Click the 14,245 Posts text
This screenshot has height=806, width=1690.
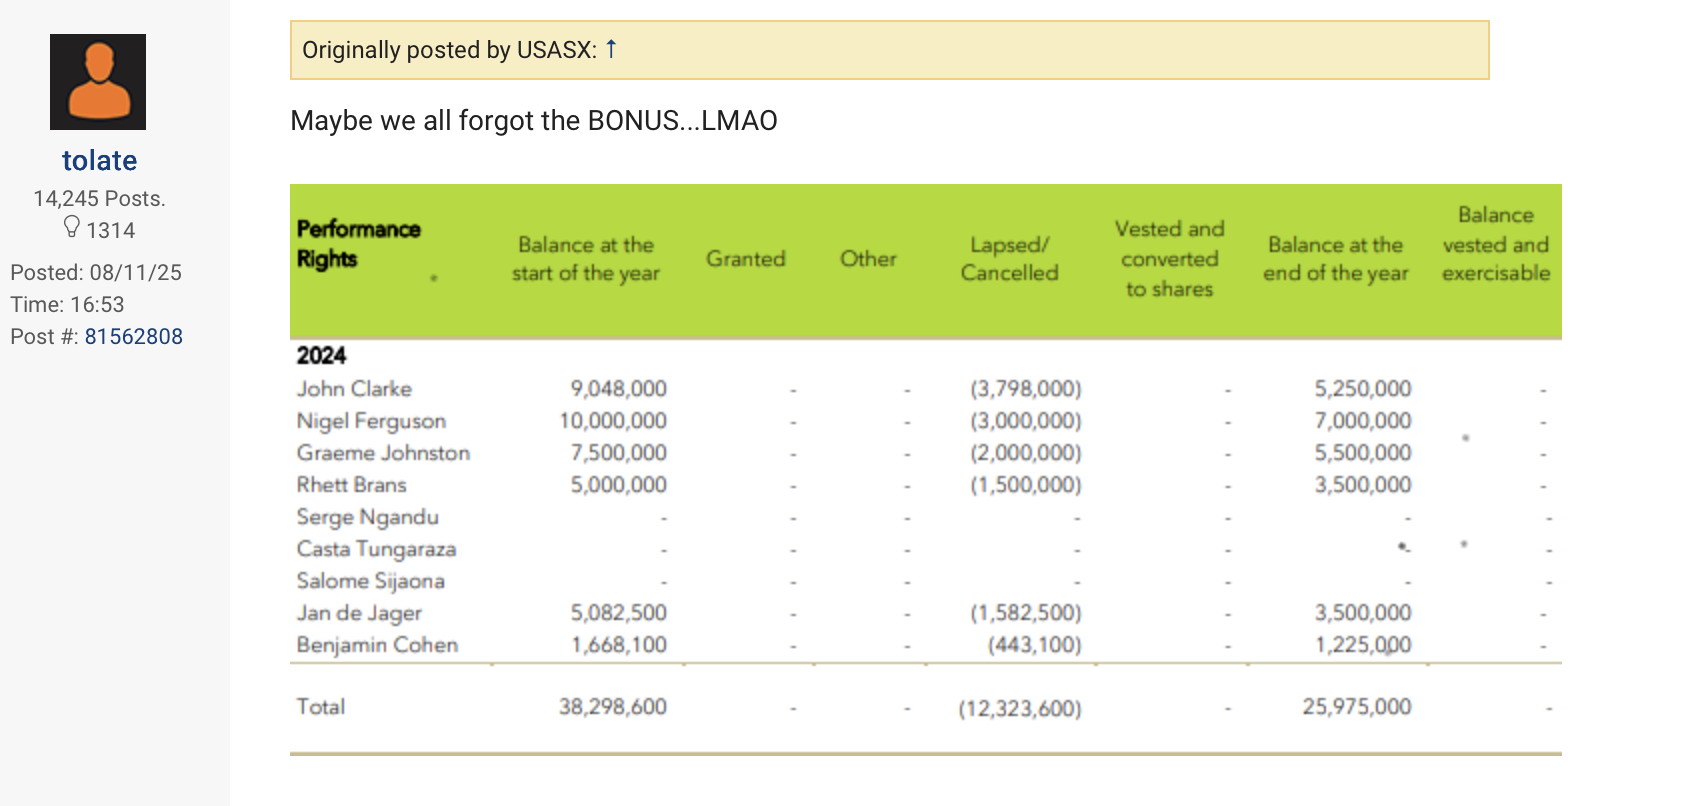(x=99, y=198)
